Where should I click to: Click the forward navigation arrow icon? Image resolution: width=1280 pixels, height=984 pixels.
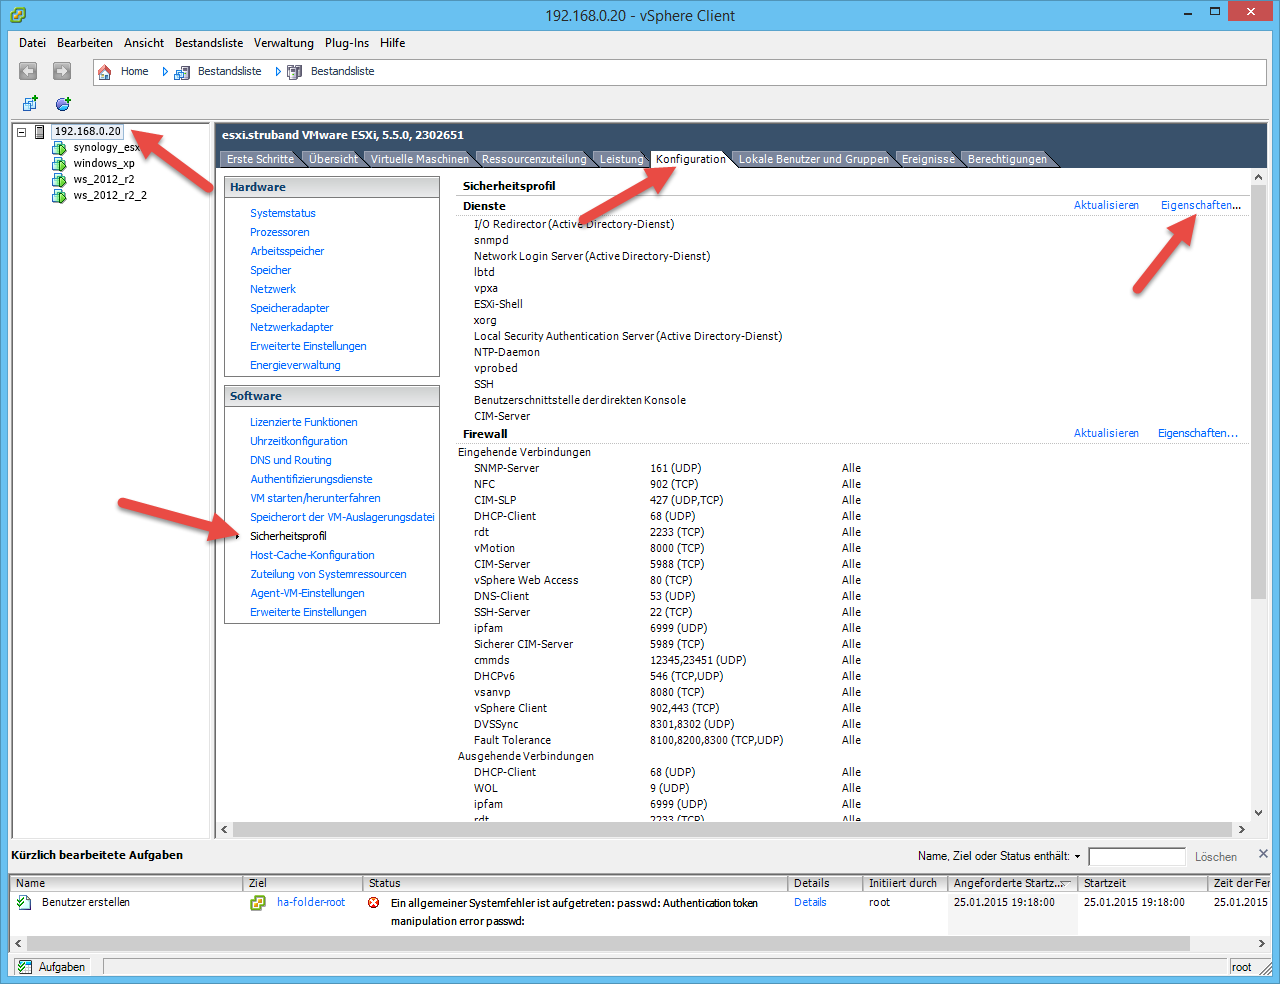(62, 71)
